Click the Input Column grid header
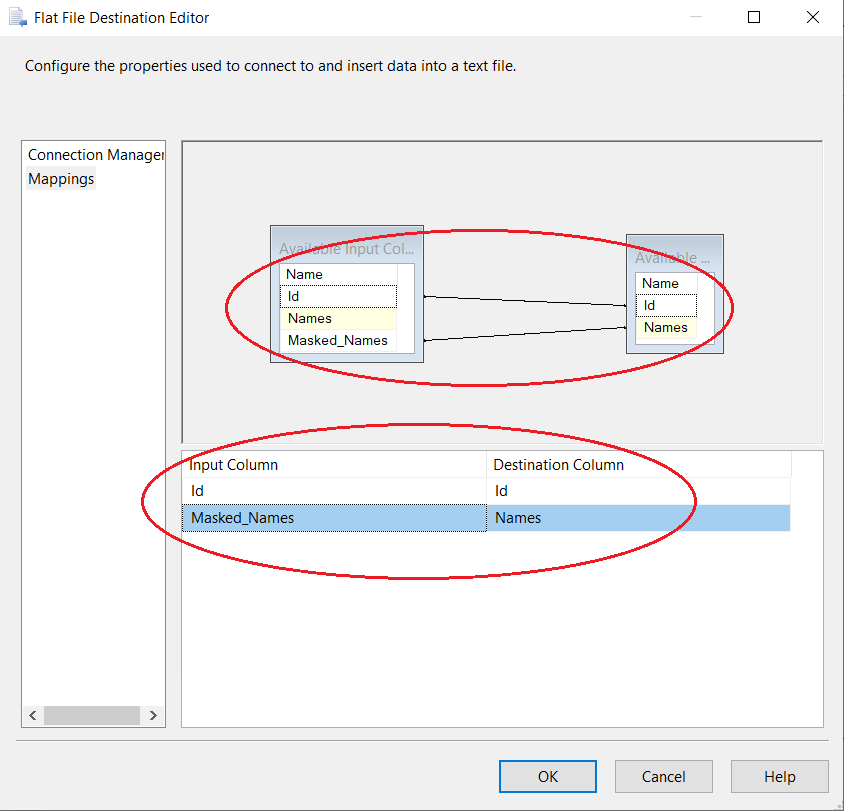 pos(334,465)
